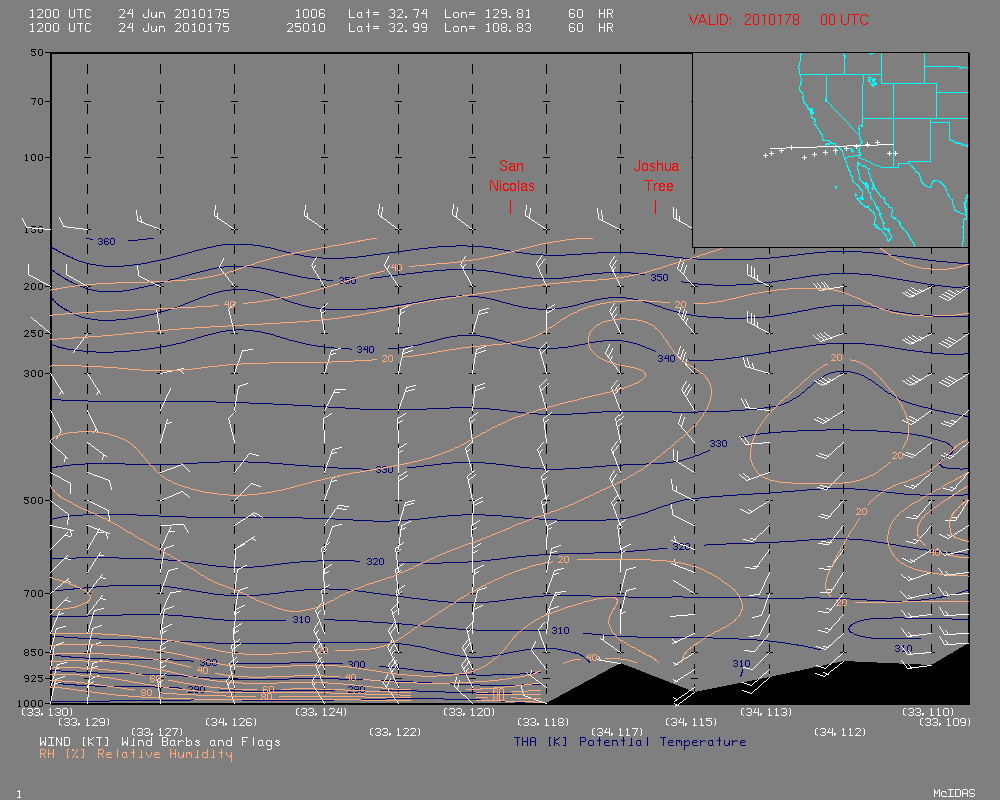
Task: Click the 70 pressure level axis label
Action: [x=37, y=101]
